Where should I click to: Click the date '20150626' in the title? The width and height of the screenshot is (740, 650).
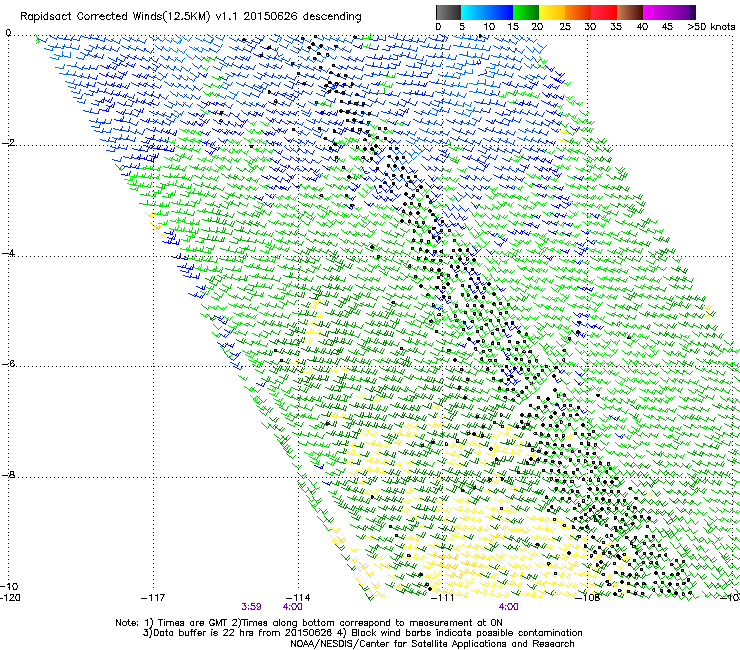pyautogui.click(x=270, y=16)
